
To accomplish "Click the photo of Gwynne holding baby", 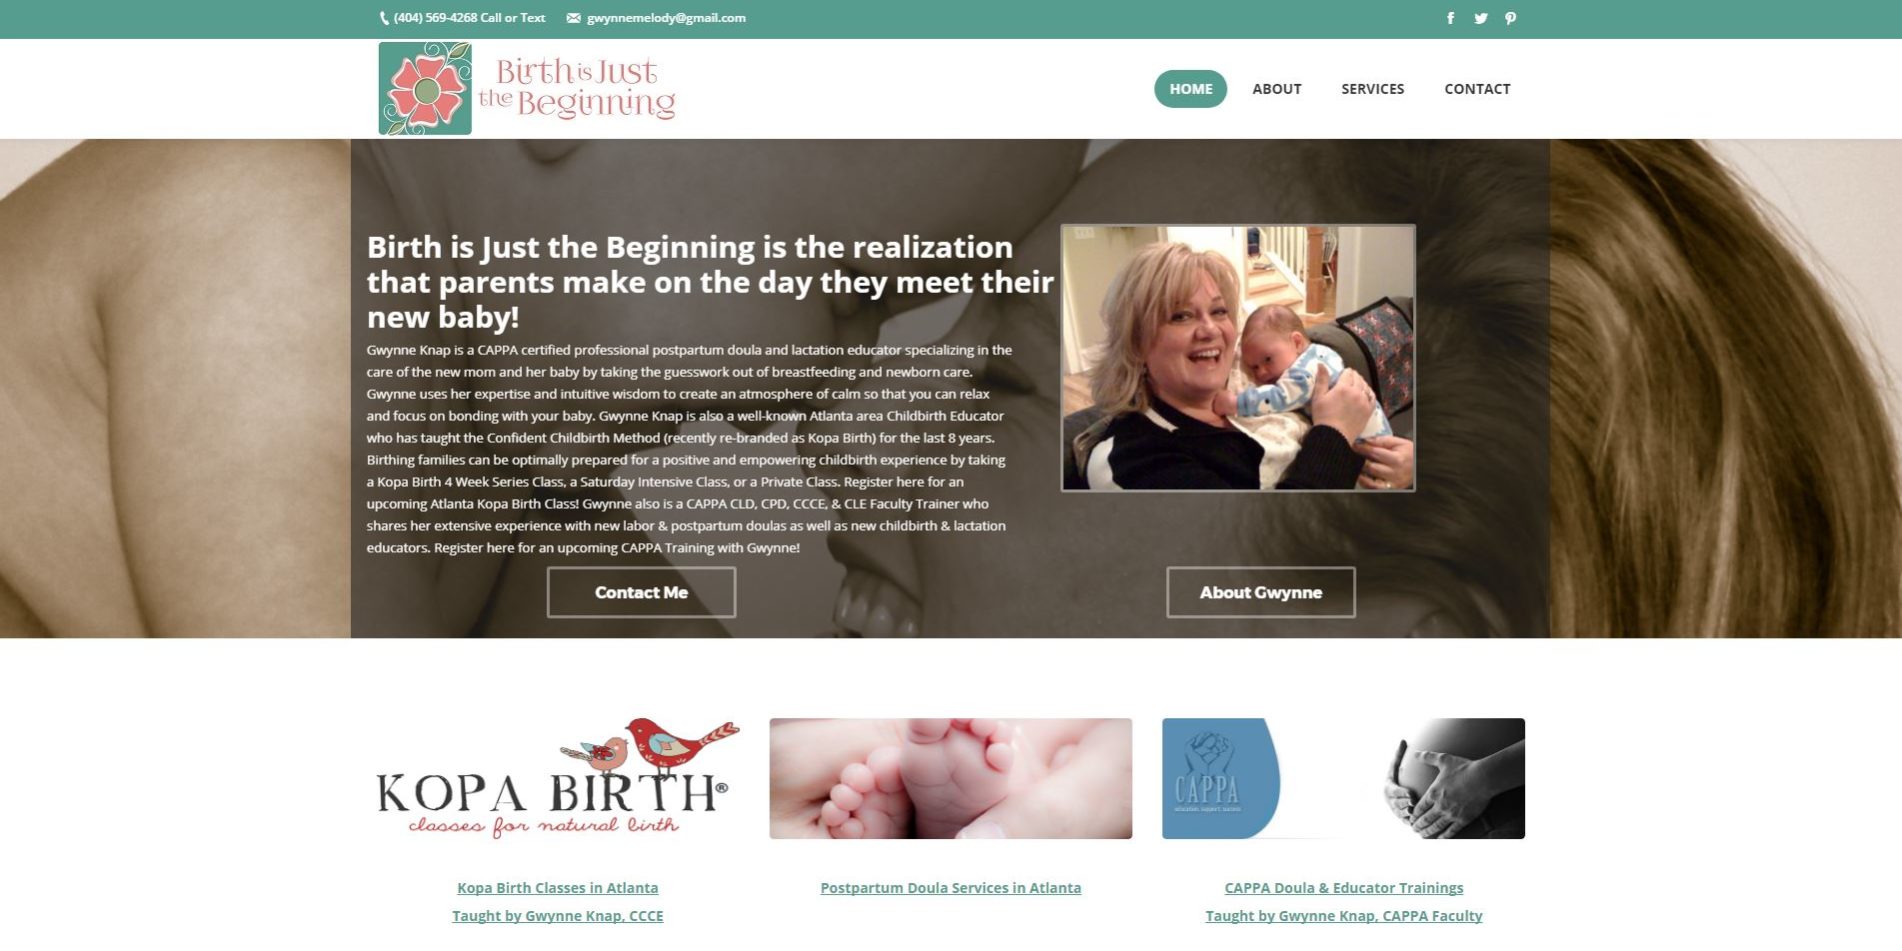I will 1238,358.
